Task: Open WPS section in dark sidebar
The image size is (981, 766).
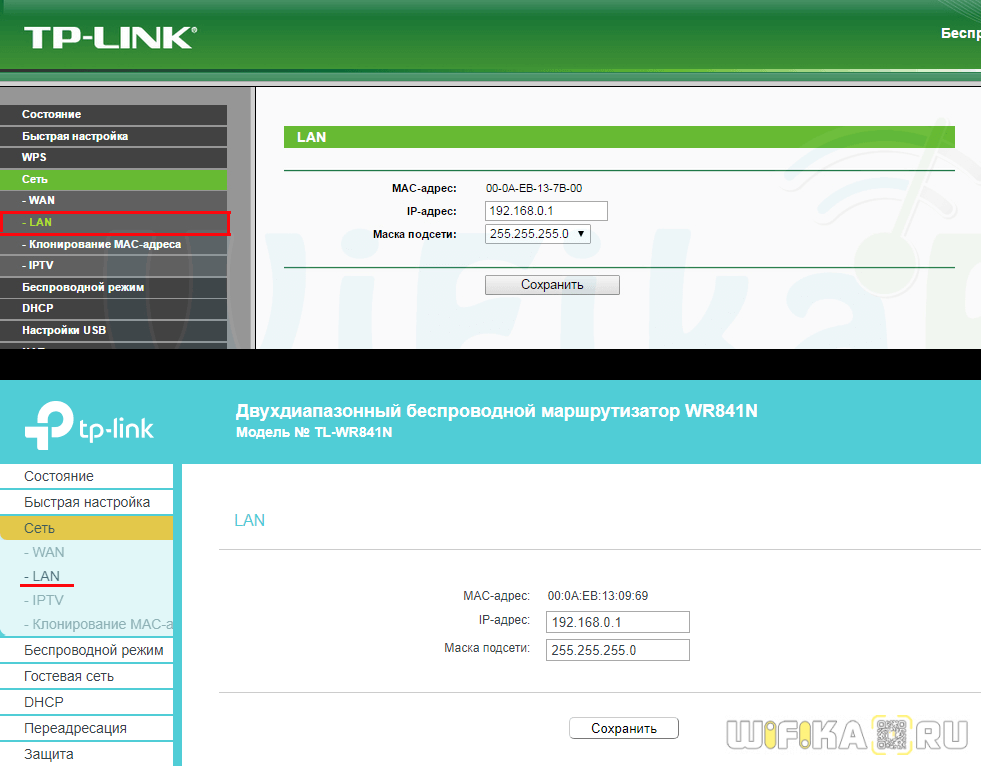Action: tap(35, 157)
